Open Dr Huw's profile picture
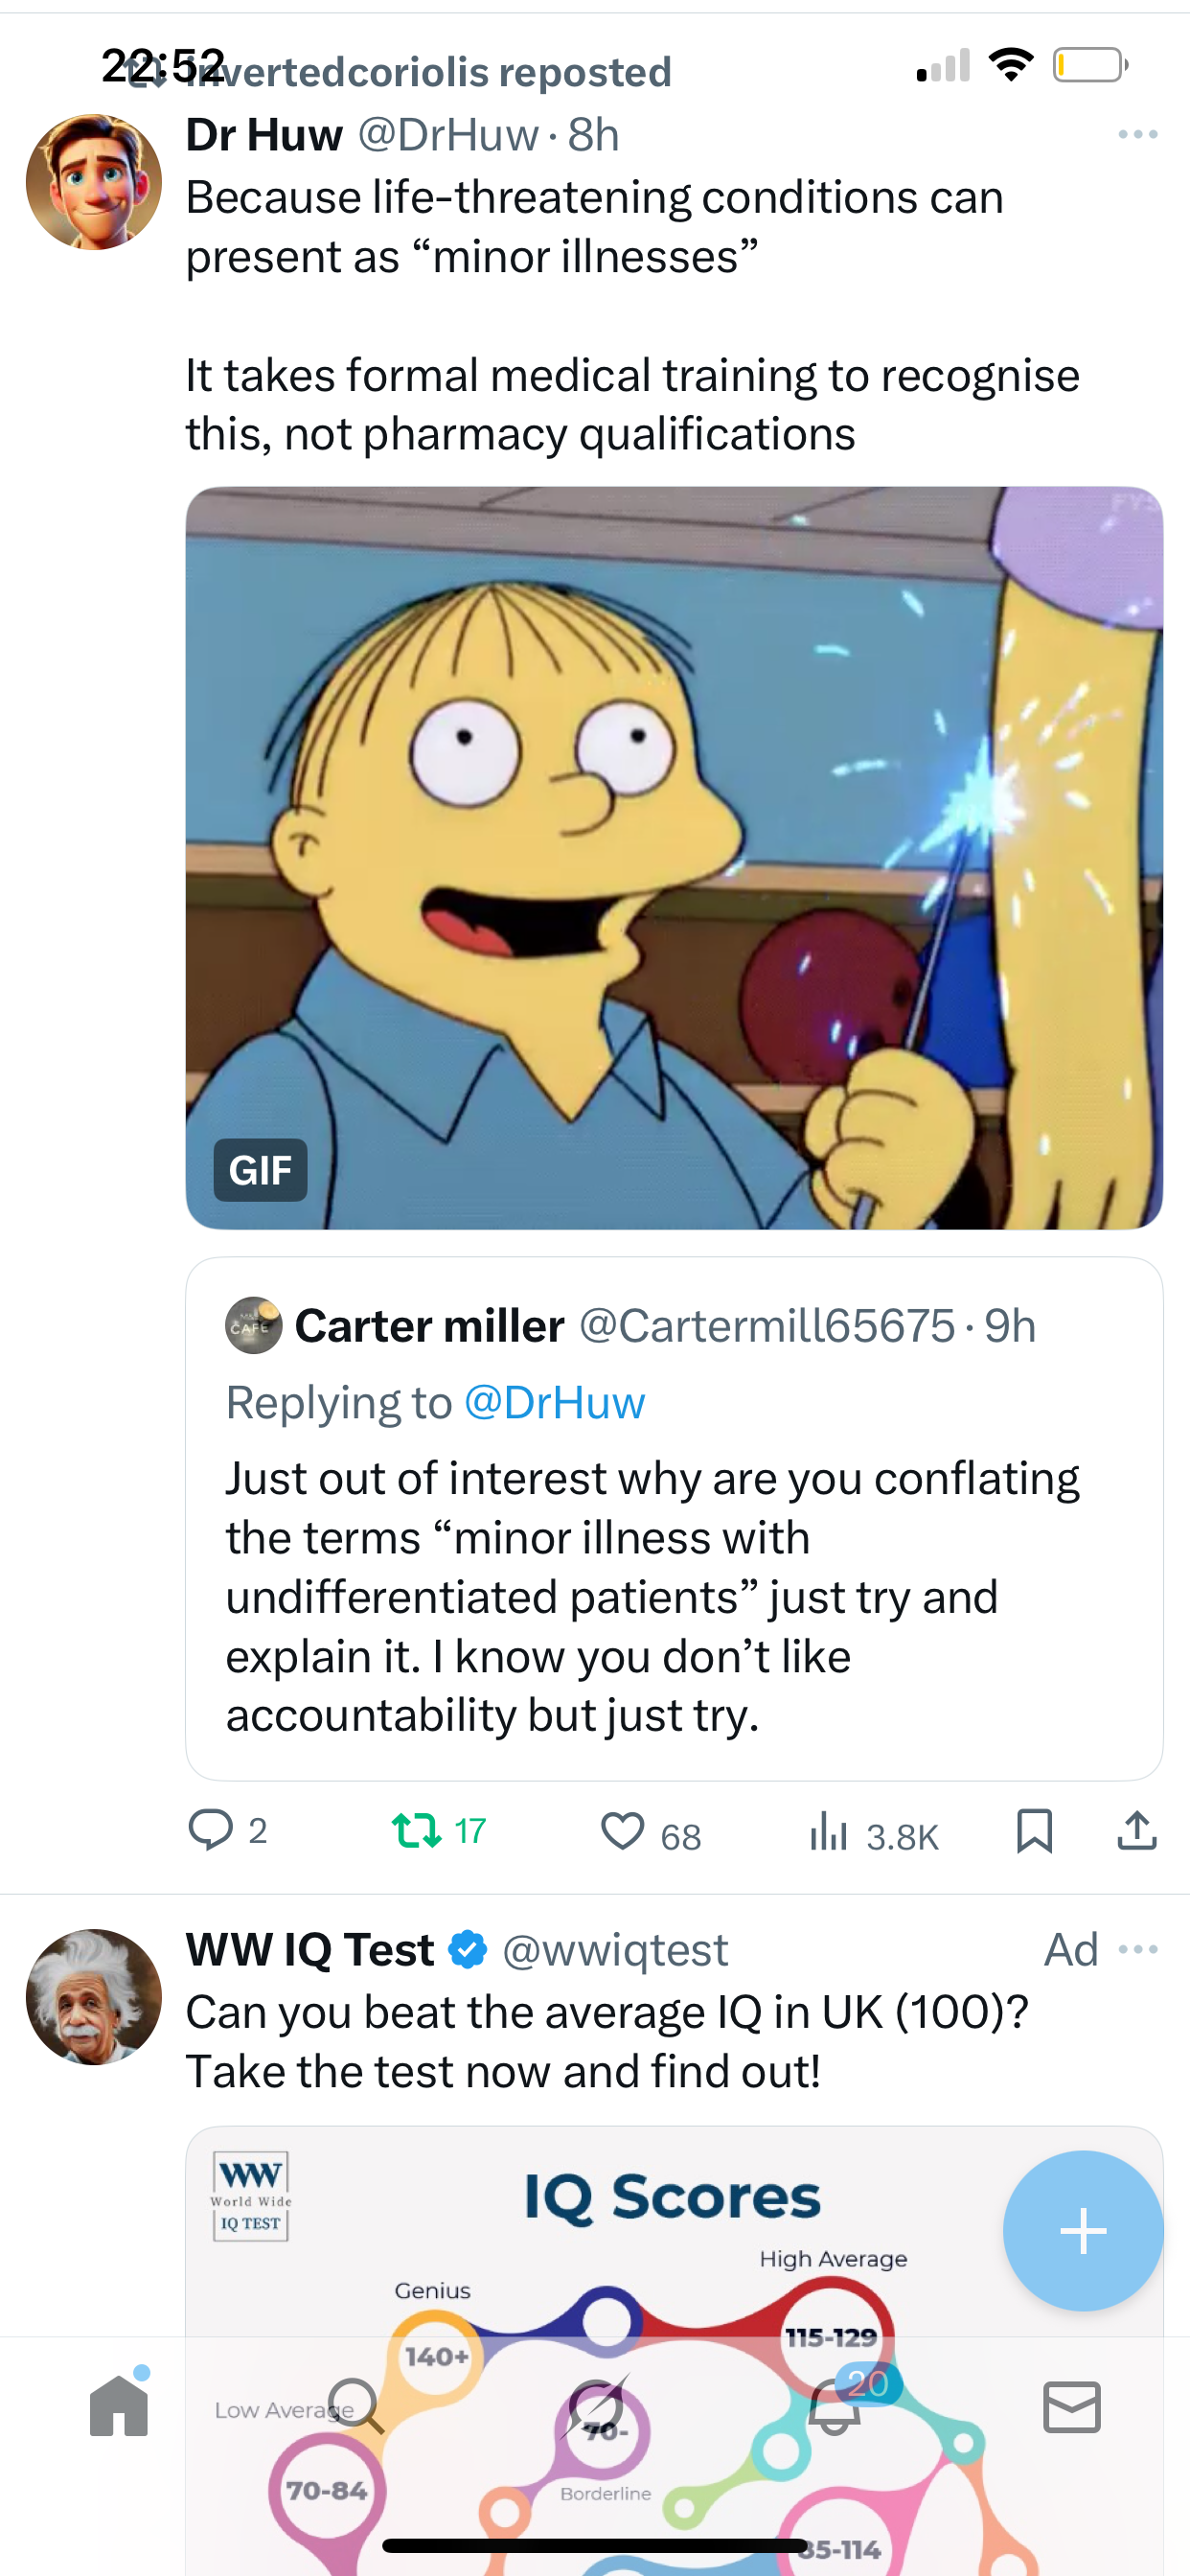This screenshot has width=1190, height=2576. [x=94, y=182]
